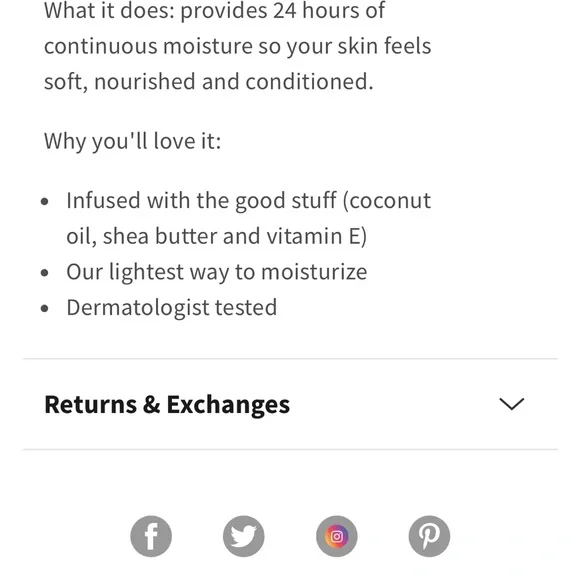
Task: Click the 'What it does' paragraph text
Action: coord(237,46)
